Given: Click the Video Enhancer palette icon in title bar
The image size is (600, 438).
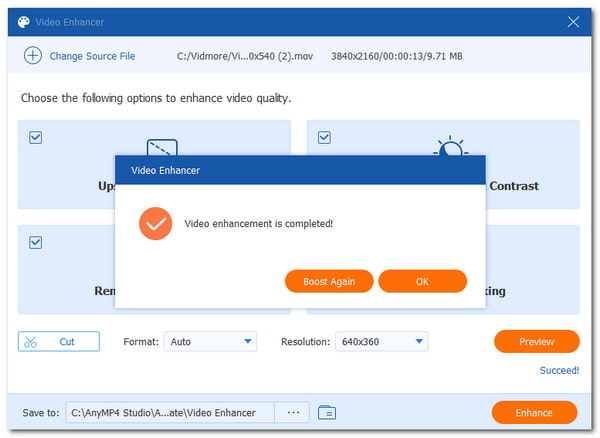Looking at the screenshot, I should click(x=24, y=22).
